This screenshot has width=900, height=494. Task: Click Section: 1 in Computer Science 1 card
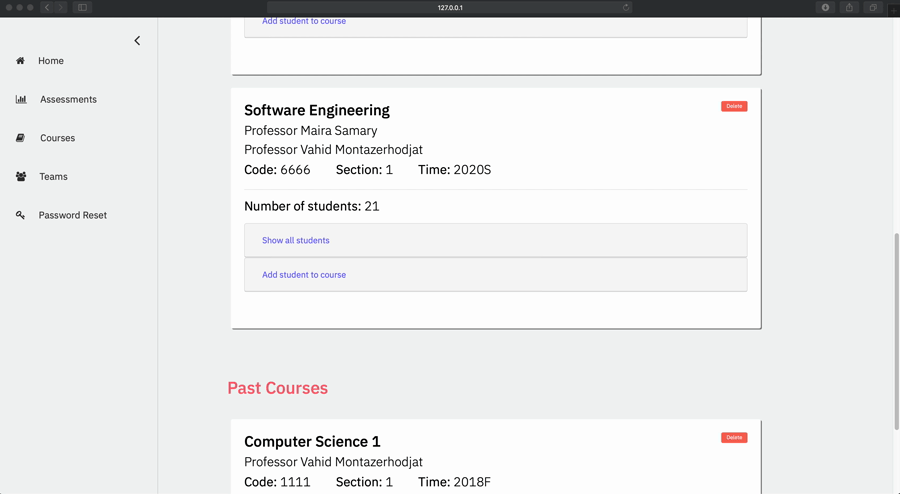click(364, 482)
